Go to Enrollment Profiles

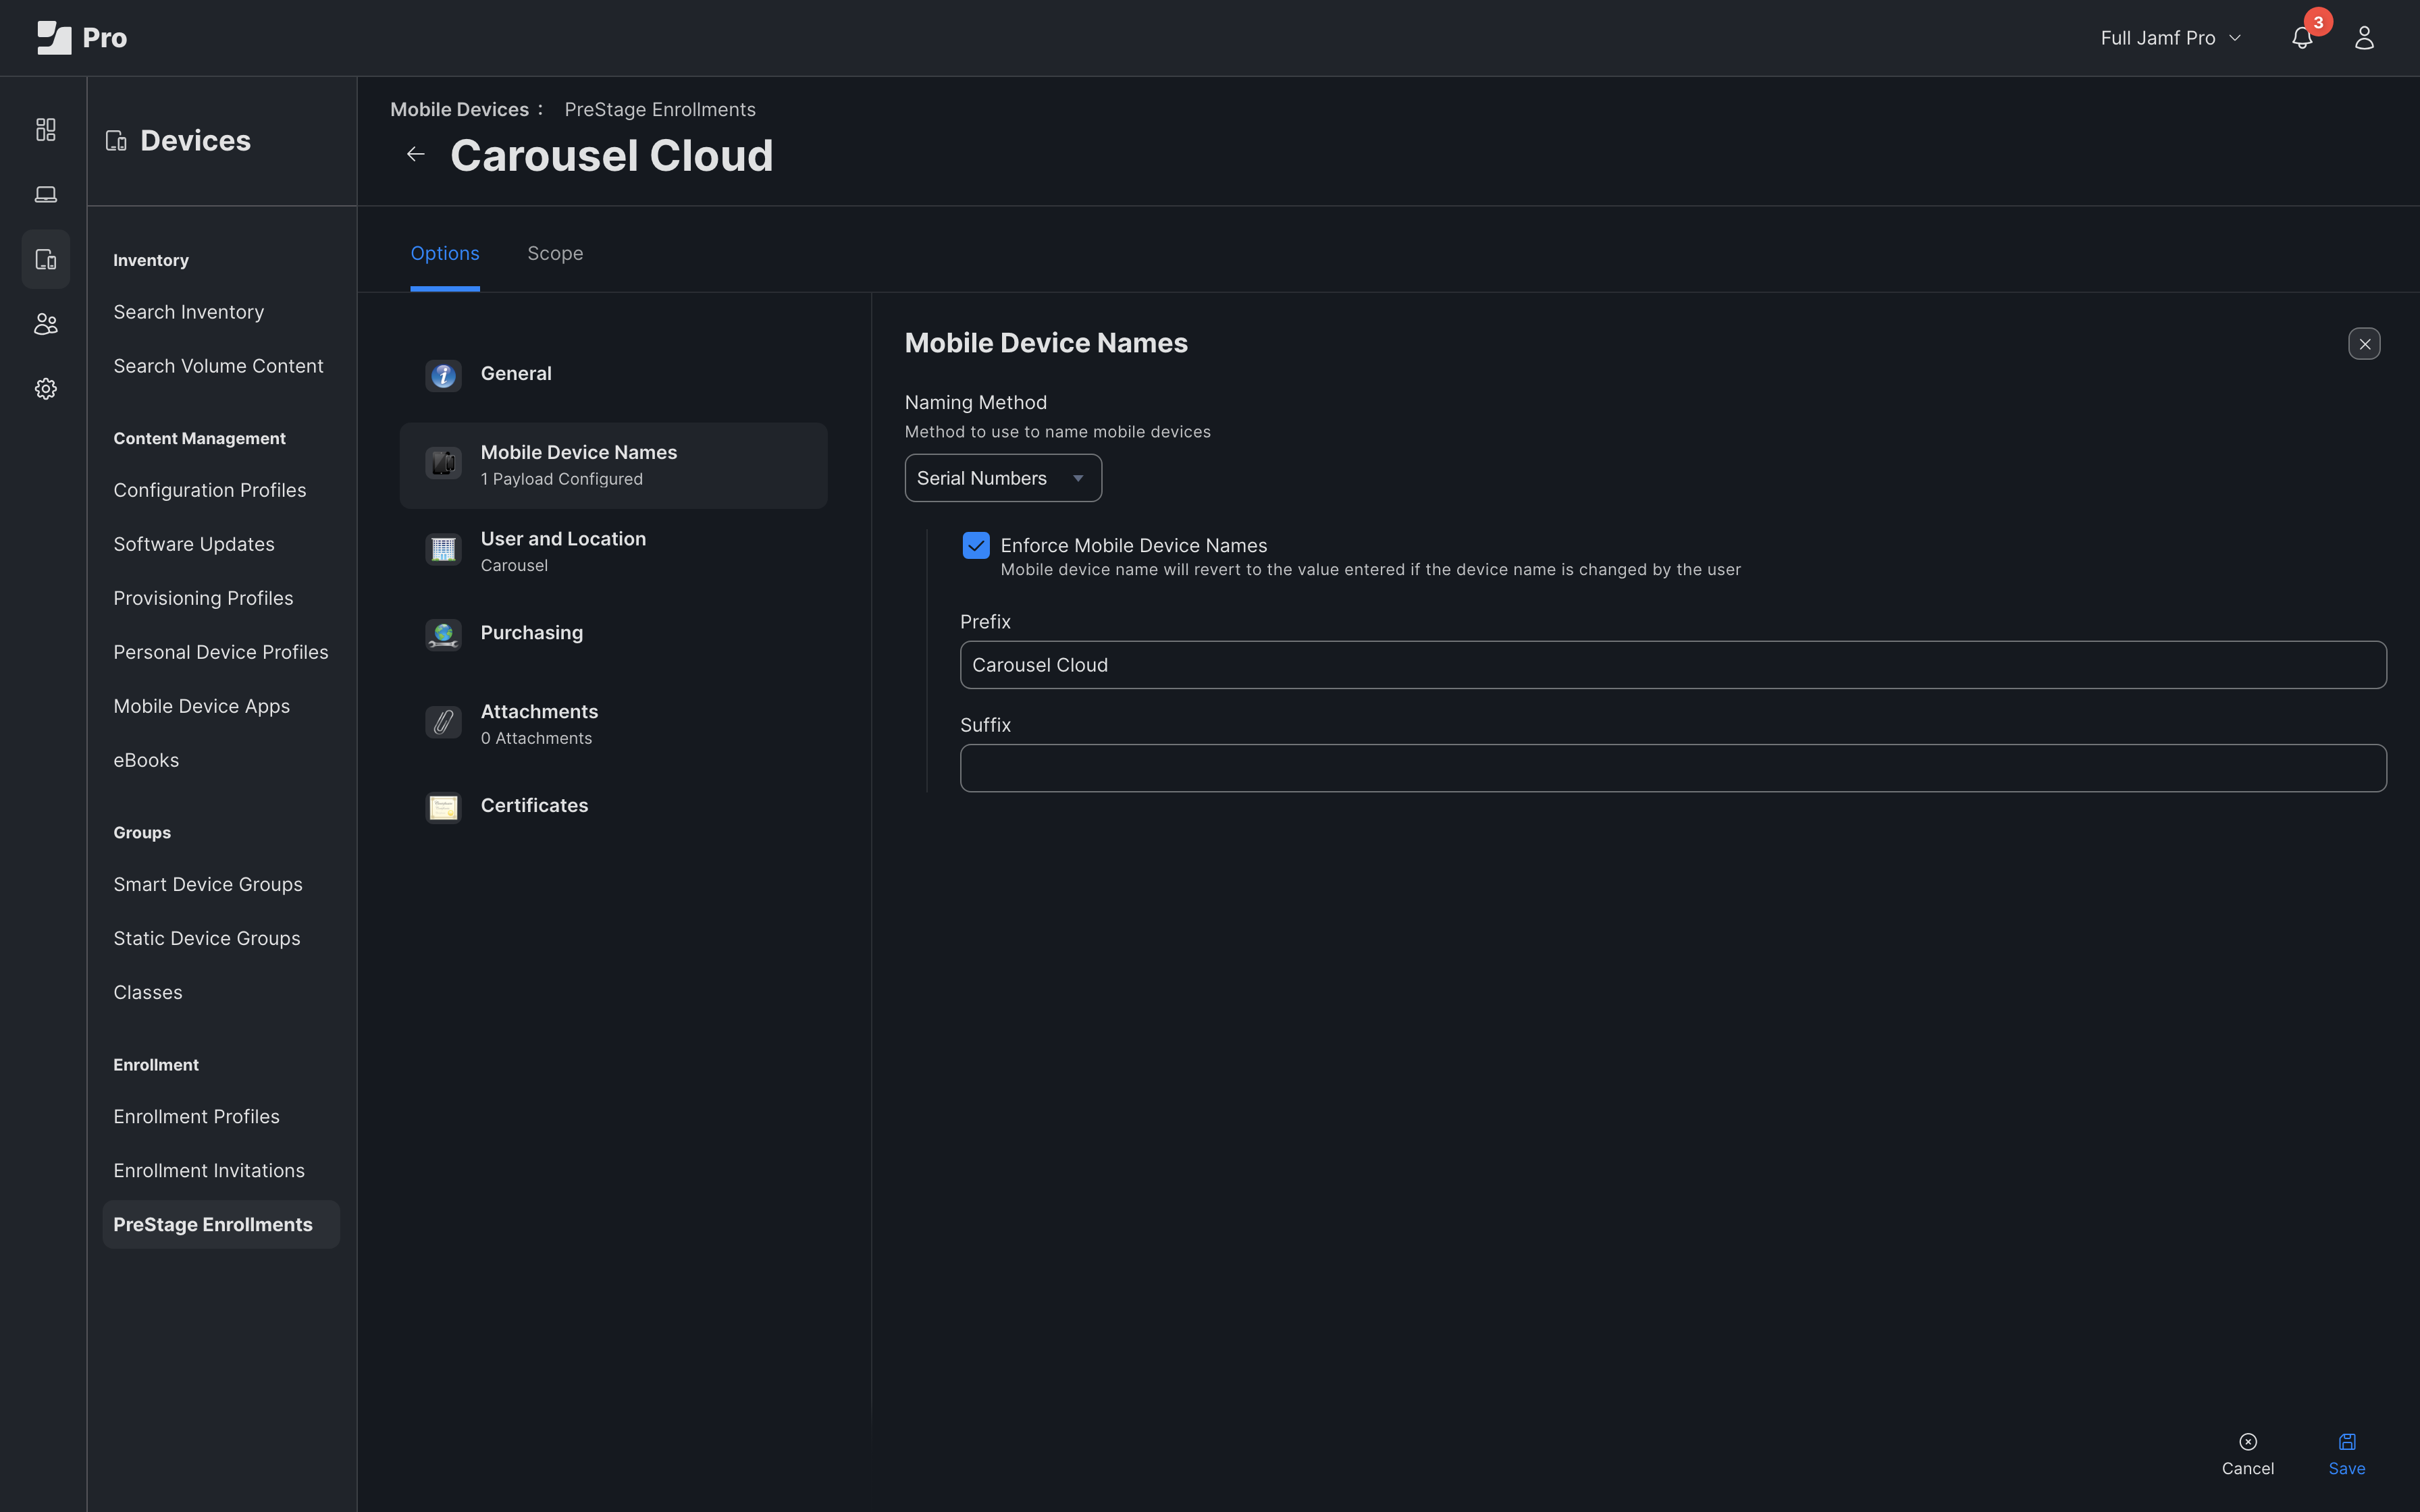click(x=197, y=1116)
